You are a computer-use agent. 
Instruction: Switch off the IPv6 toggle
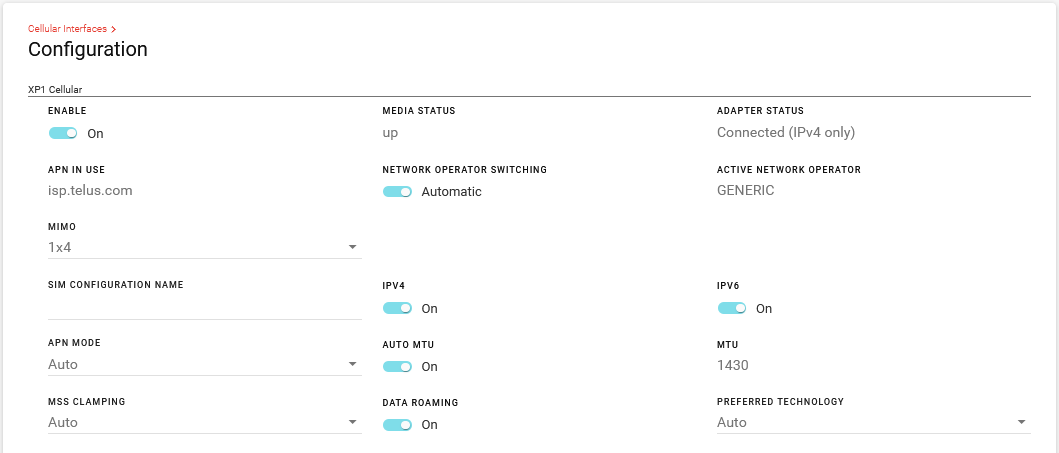coord(731,309)
